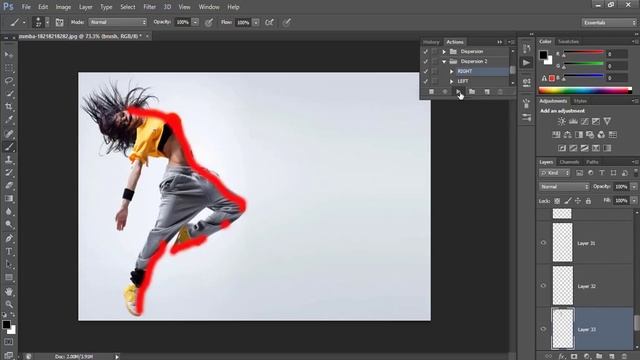640x360 pixels.
Task: Select the Hand tool
Action: tap(9, 291)
